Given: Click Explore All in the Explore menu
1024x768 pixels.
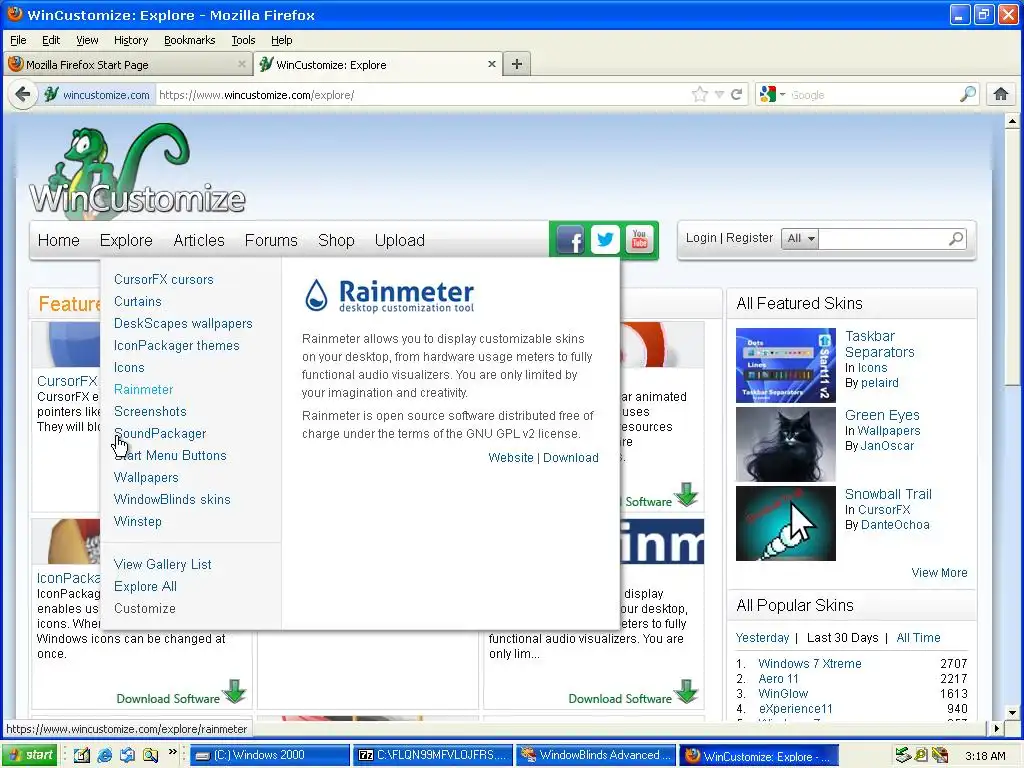Looking at the screenshot, I should point(145,586).
